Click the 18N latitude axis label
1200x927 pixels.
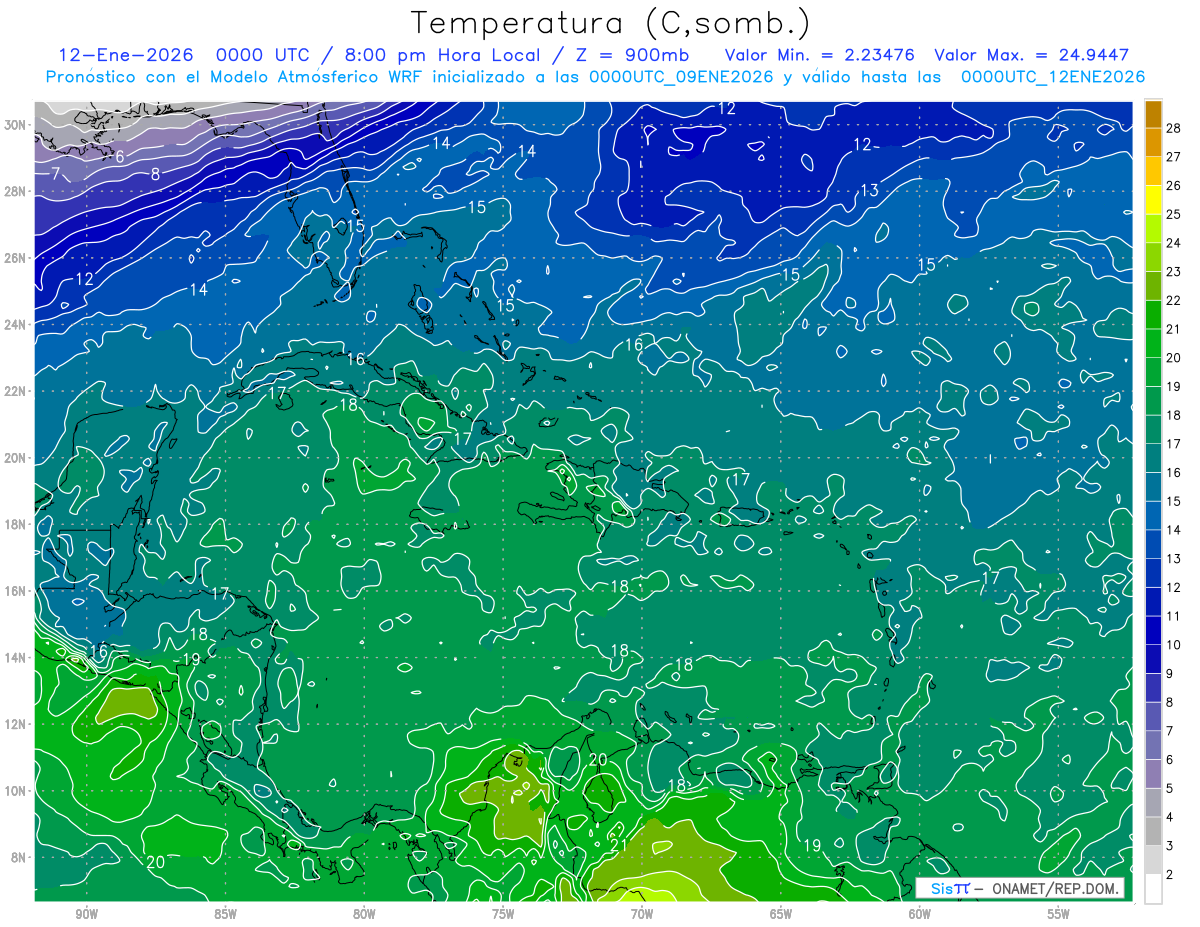[x=17, y=524]
